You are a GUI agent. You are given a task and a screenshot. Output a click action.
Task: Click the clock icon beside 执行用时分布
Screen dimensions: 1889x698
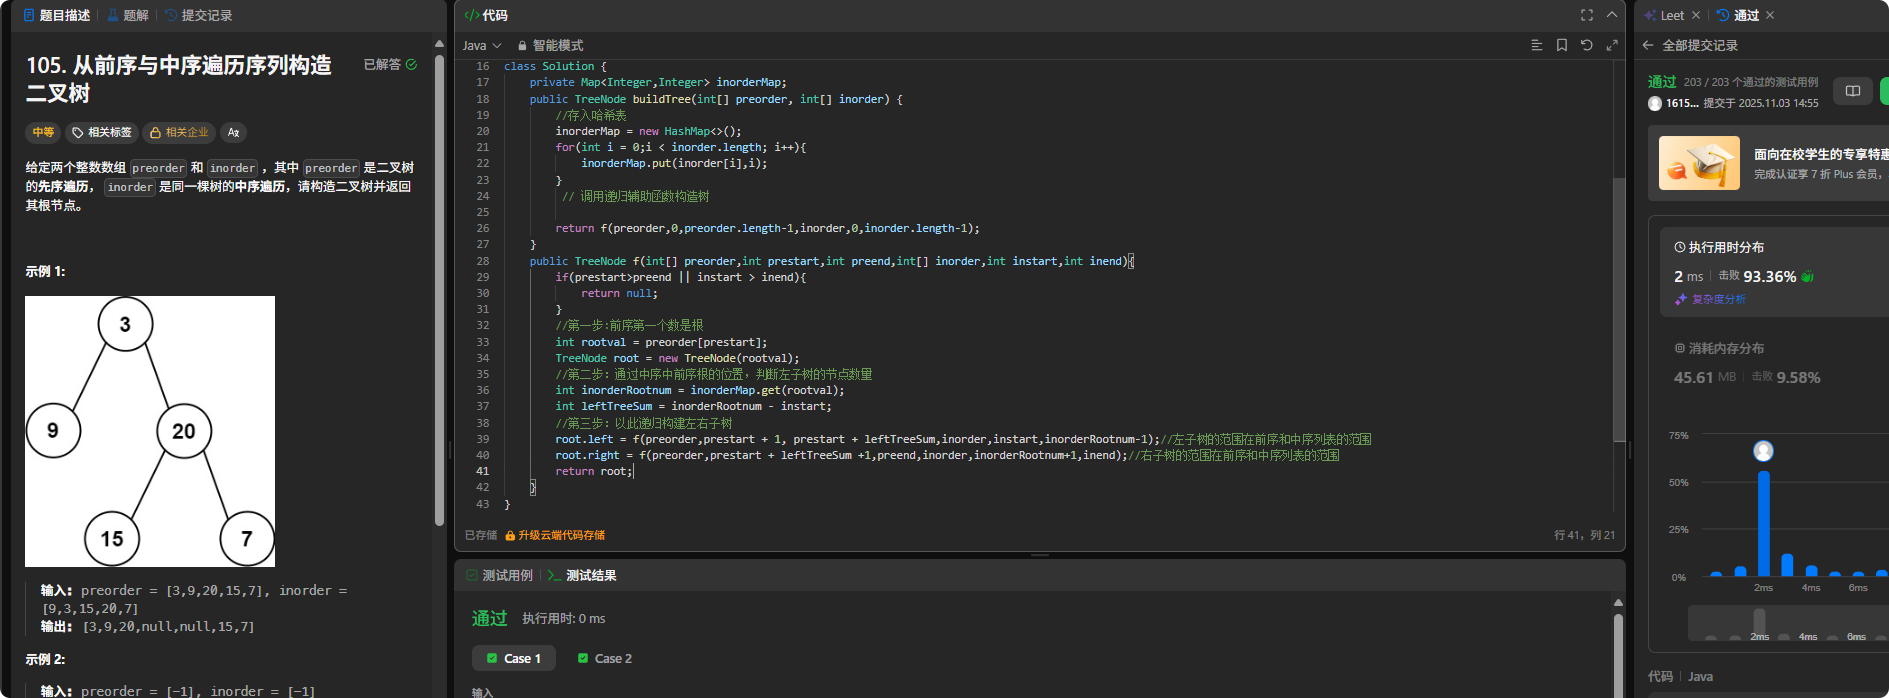click(x=1680, y=247)
